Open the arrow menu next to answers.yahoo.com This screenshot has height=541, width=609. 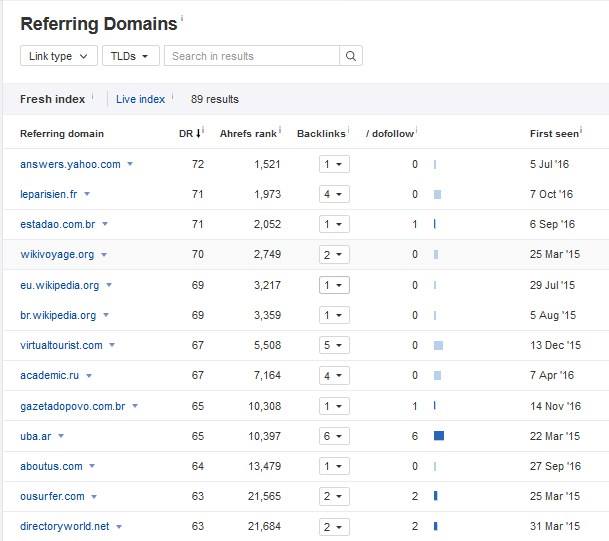pyautogui.click(x=130, y=164)
